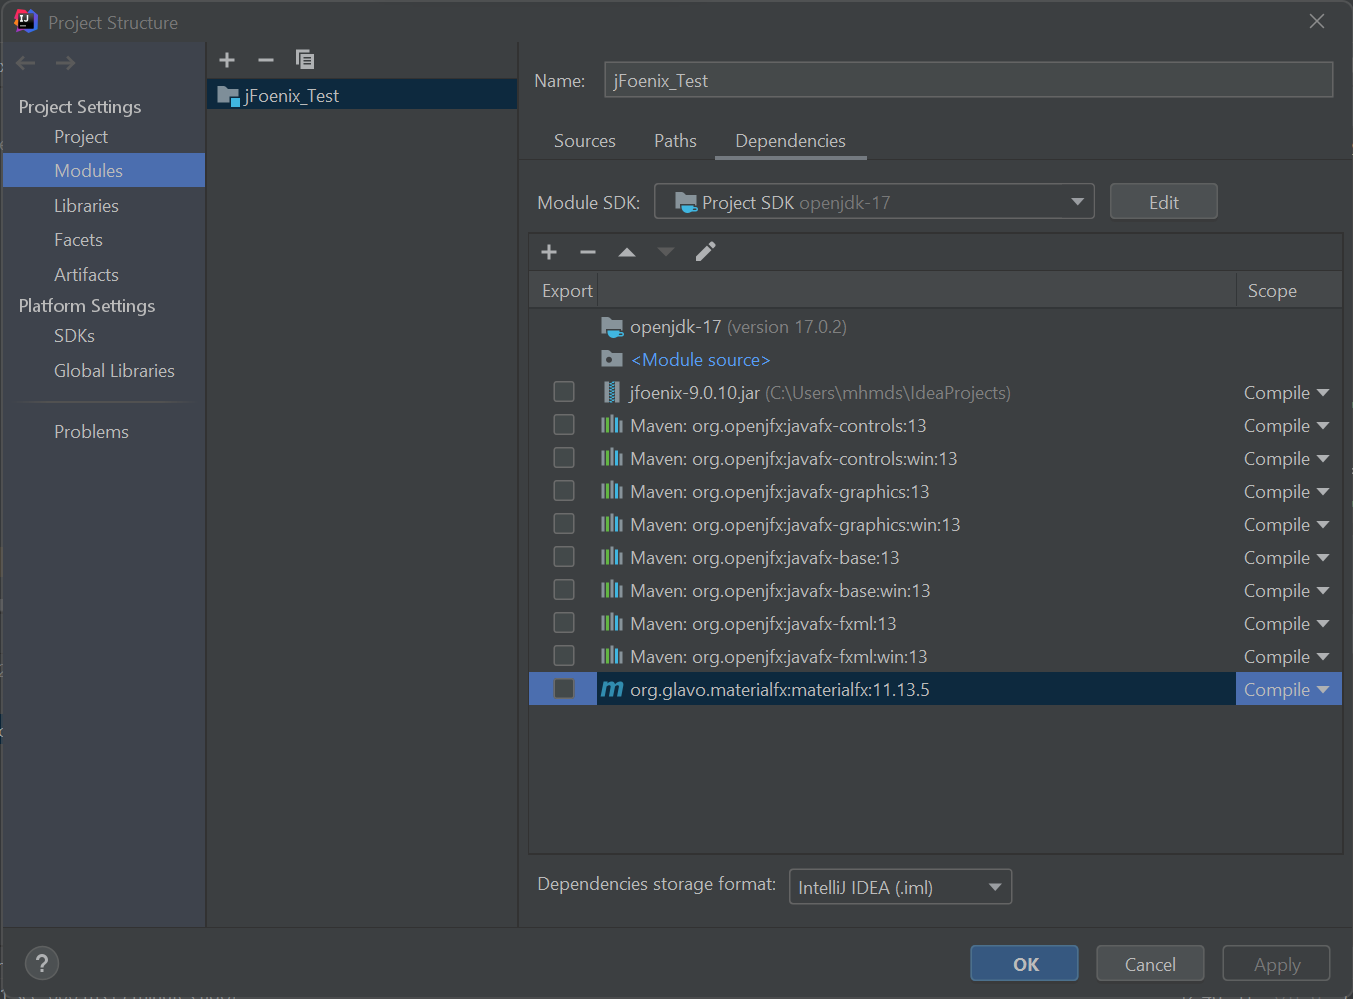Click Edit next to Module SDK
The width and height of the screenshot is (1353, 999).
coord(1163,202)
